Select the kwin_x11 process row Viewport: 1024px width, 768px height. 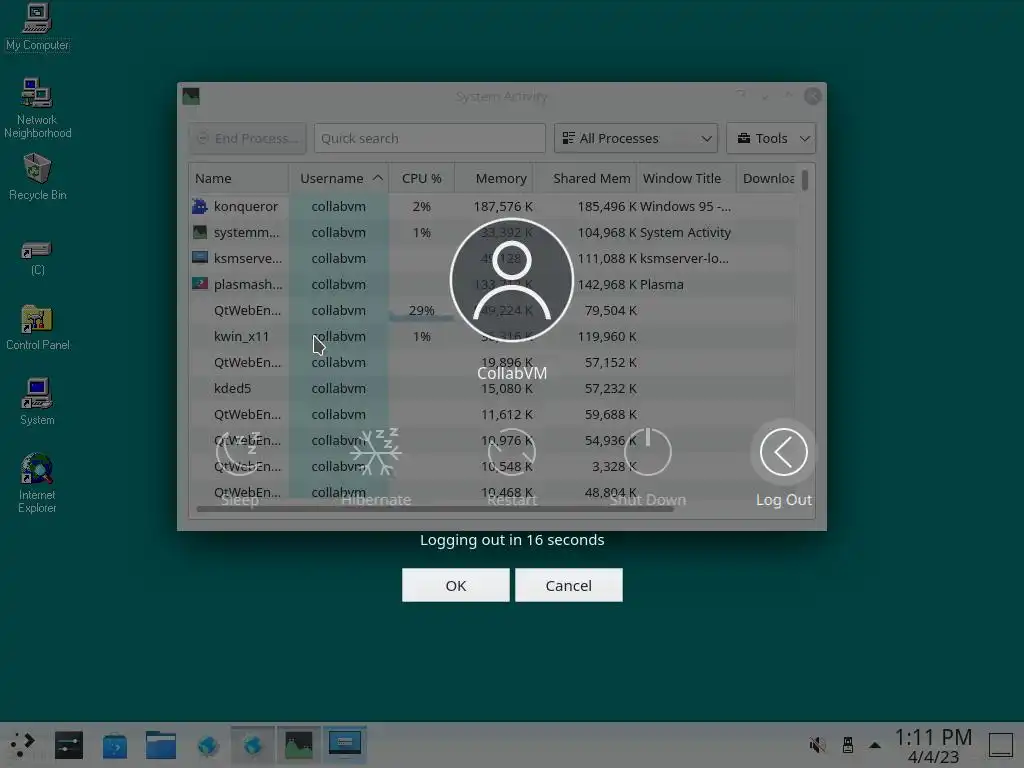[x=493, y=336]
